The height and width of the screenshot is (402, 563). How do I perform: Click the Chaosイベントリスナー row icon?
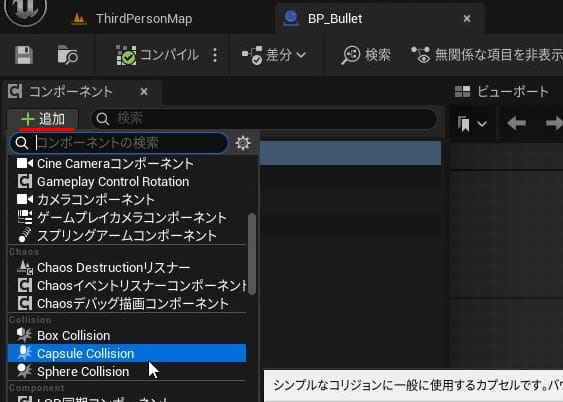pyautogui.click(x=25, y=286)
